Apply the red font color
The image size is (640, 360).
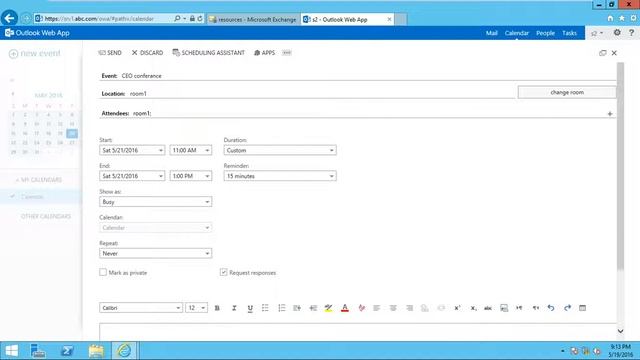pos(345,308)
